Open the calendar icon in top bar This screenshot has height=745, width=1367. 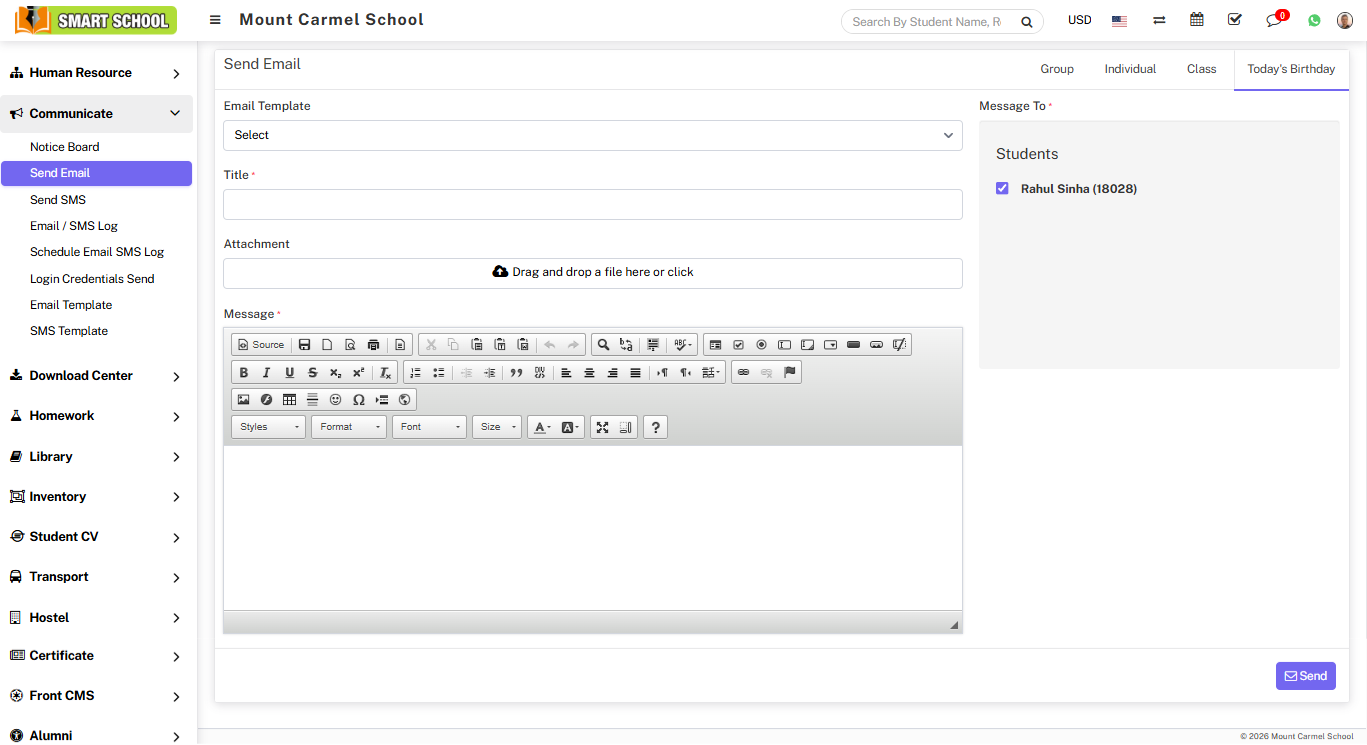click(1196, 20)
